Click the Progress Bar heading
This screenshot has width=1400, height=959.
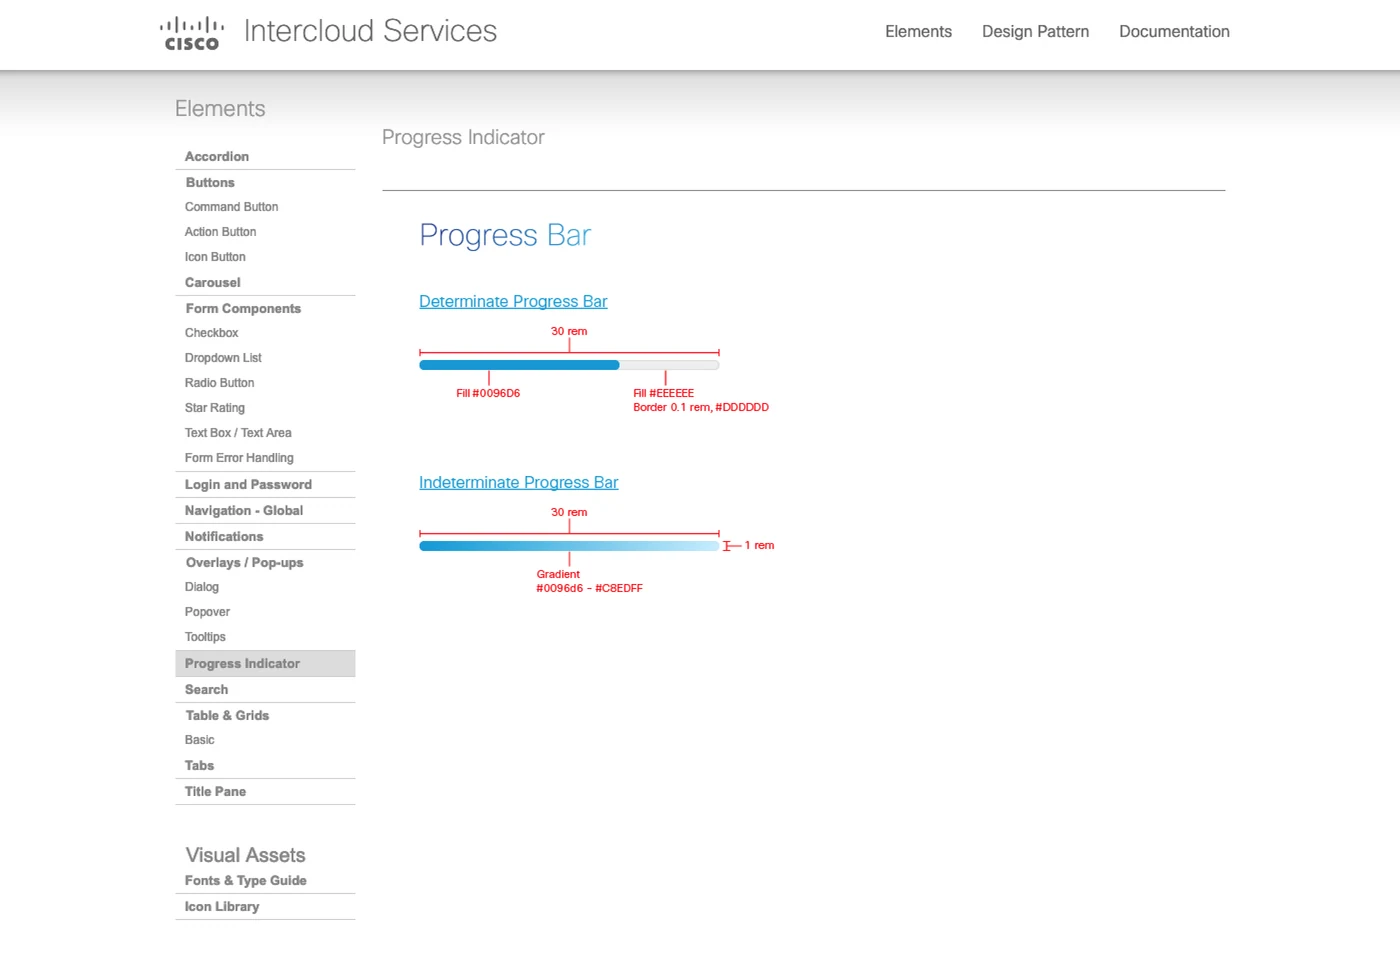tap(505, 235)
